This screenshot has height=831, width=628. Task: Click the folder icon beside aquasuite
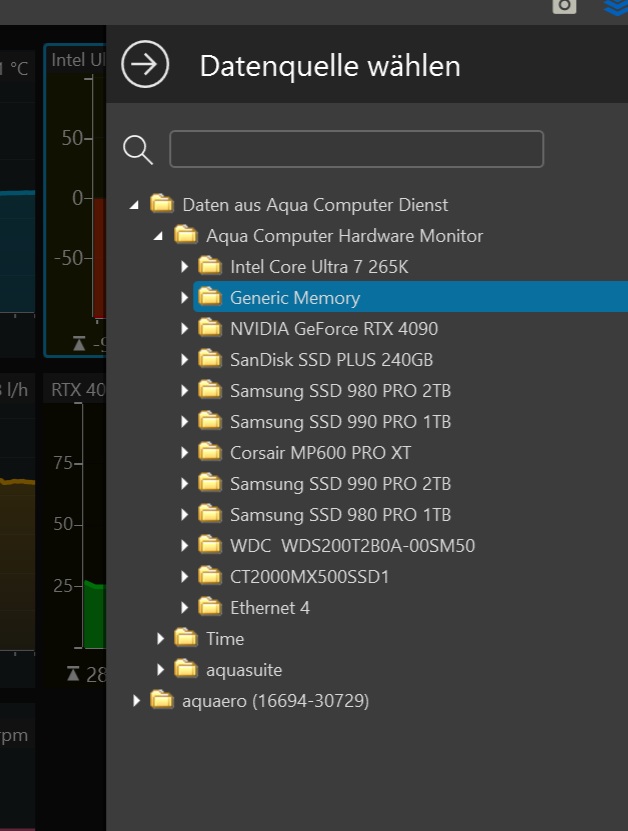(x=185, y=669)
